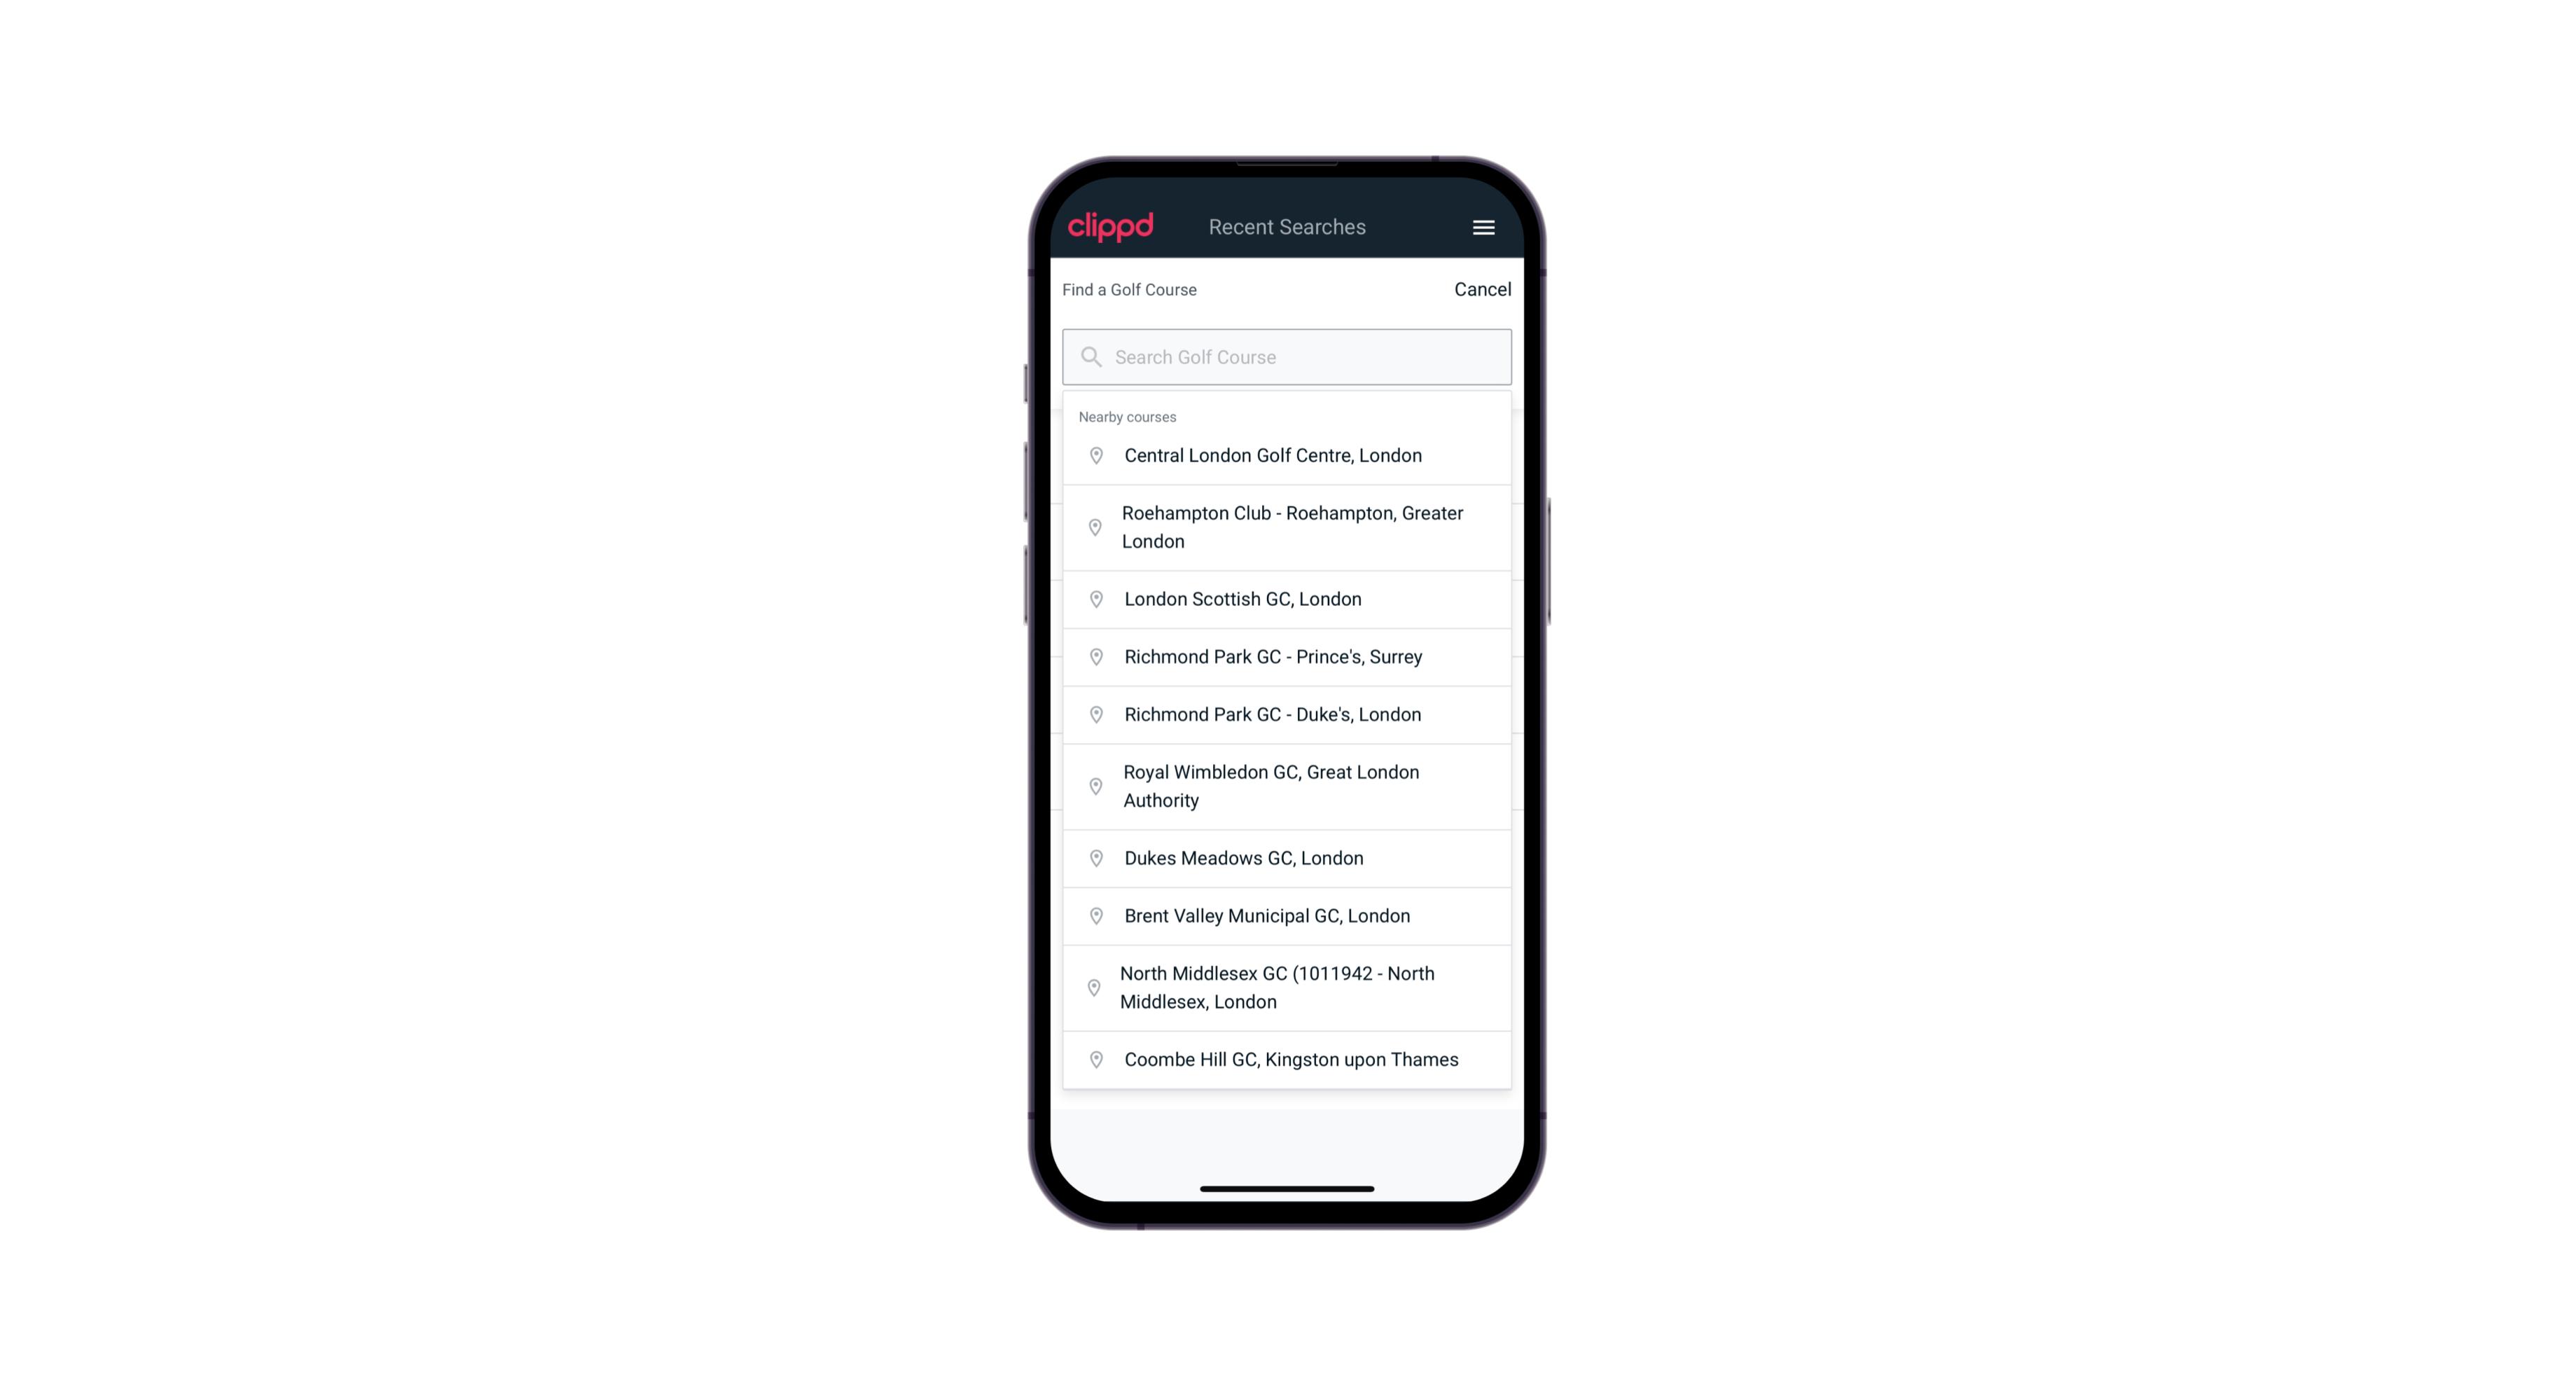Select Richmond Park GC Prince's Surrey
Viewport: 2576px width, 1386px height.
tap(1288, 656)
